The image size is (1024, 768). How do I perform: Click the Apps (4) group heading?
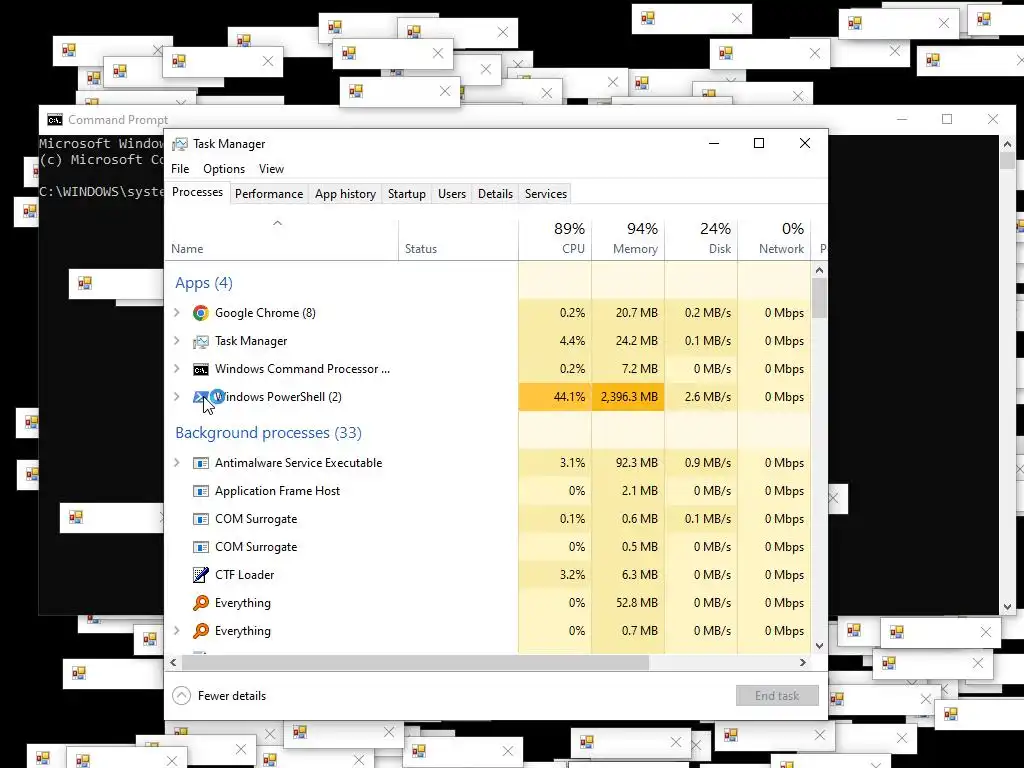point(204,283)
